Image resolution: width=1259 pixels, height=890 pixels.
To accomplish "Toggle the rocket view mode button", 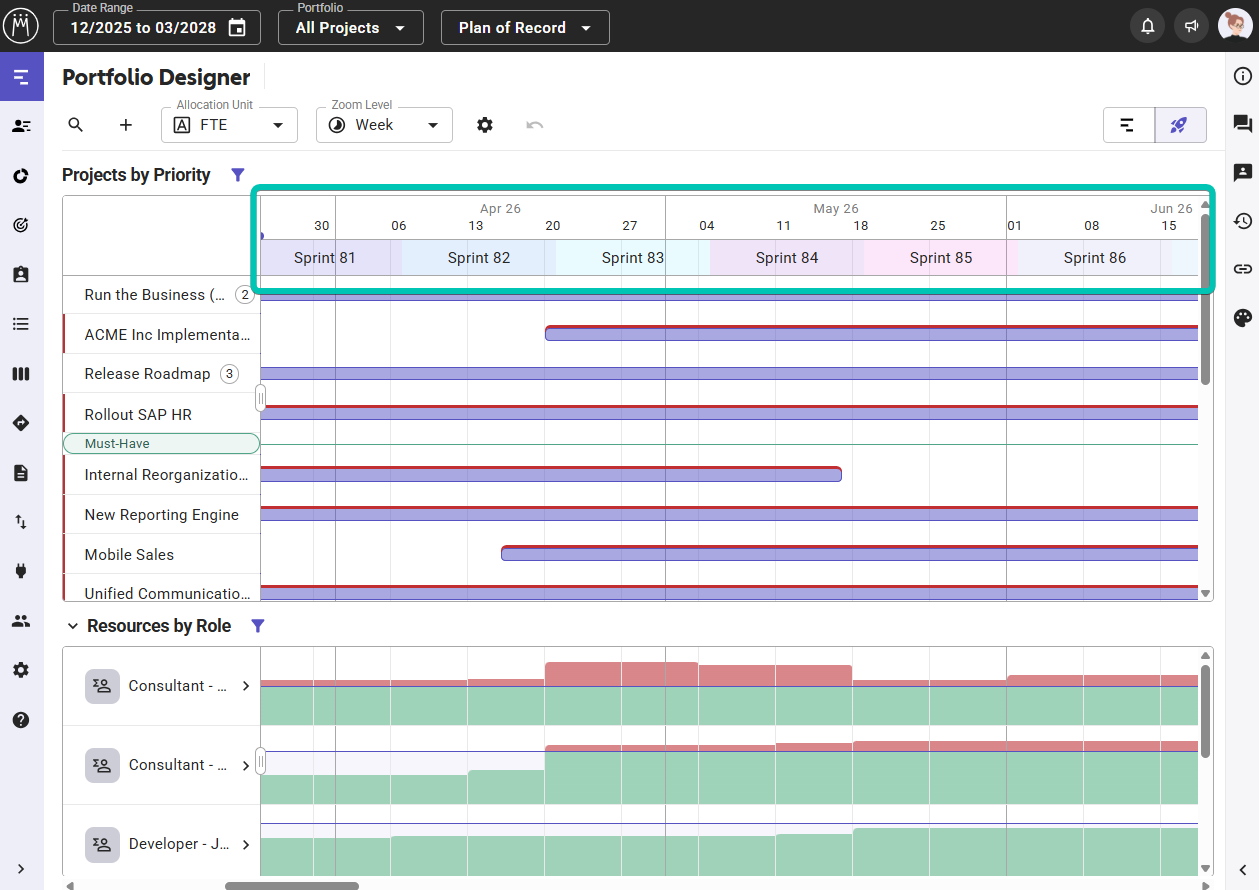I will pyautogui.click(x=1180, y=125).
